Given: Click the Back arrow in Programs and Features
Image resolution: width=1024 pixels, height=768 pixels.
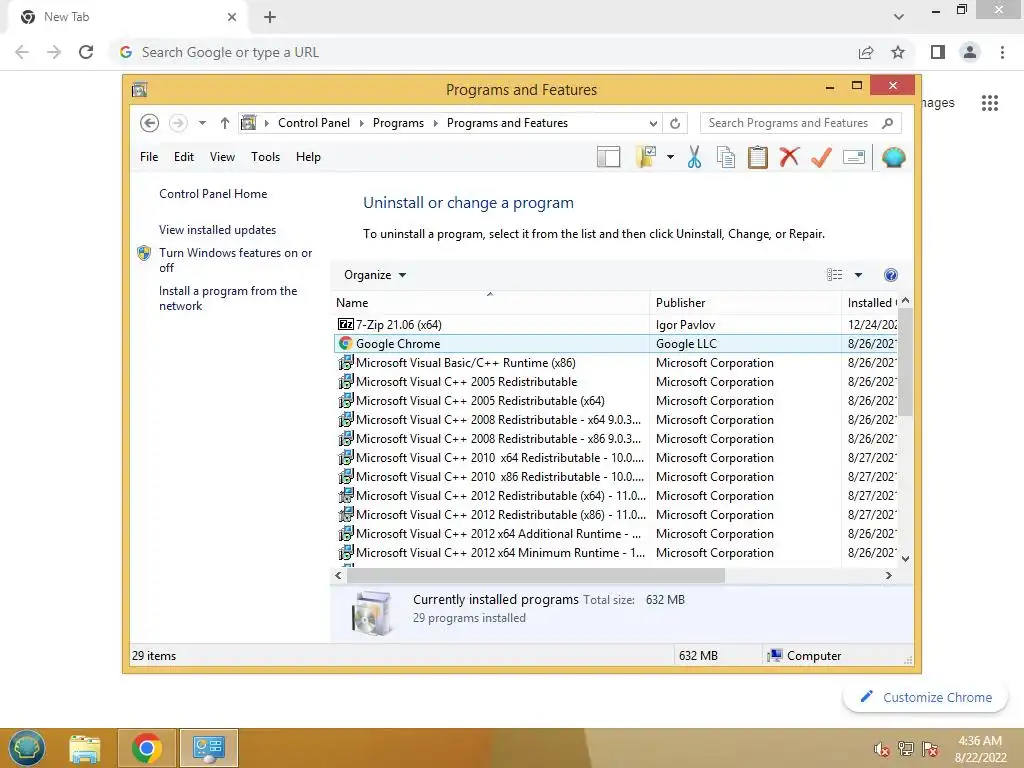Looking at the screenshot, I should click(150, 123).
